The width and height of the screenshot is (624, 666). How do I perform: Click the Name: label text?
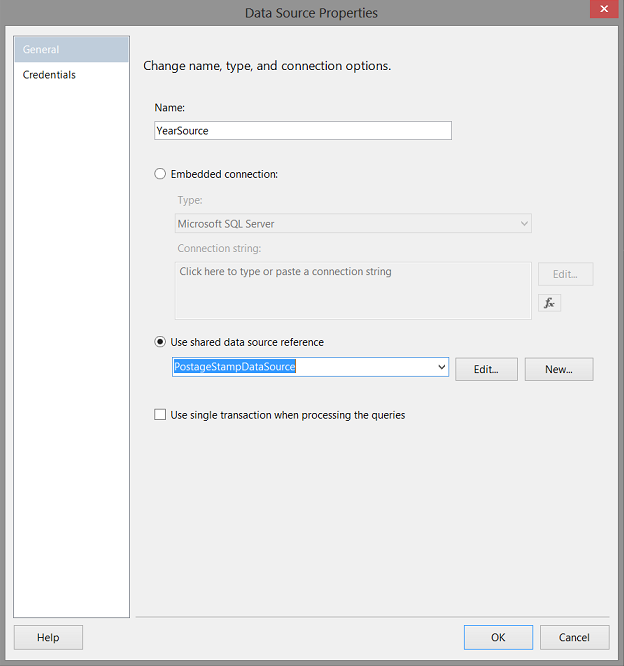(x=170, y=107)
